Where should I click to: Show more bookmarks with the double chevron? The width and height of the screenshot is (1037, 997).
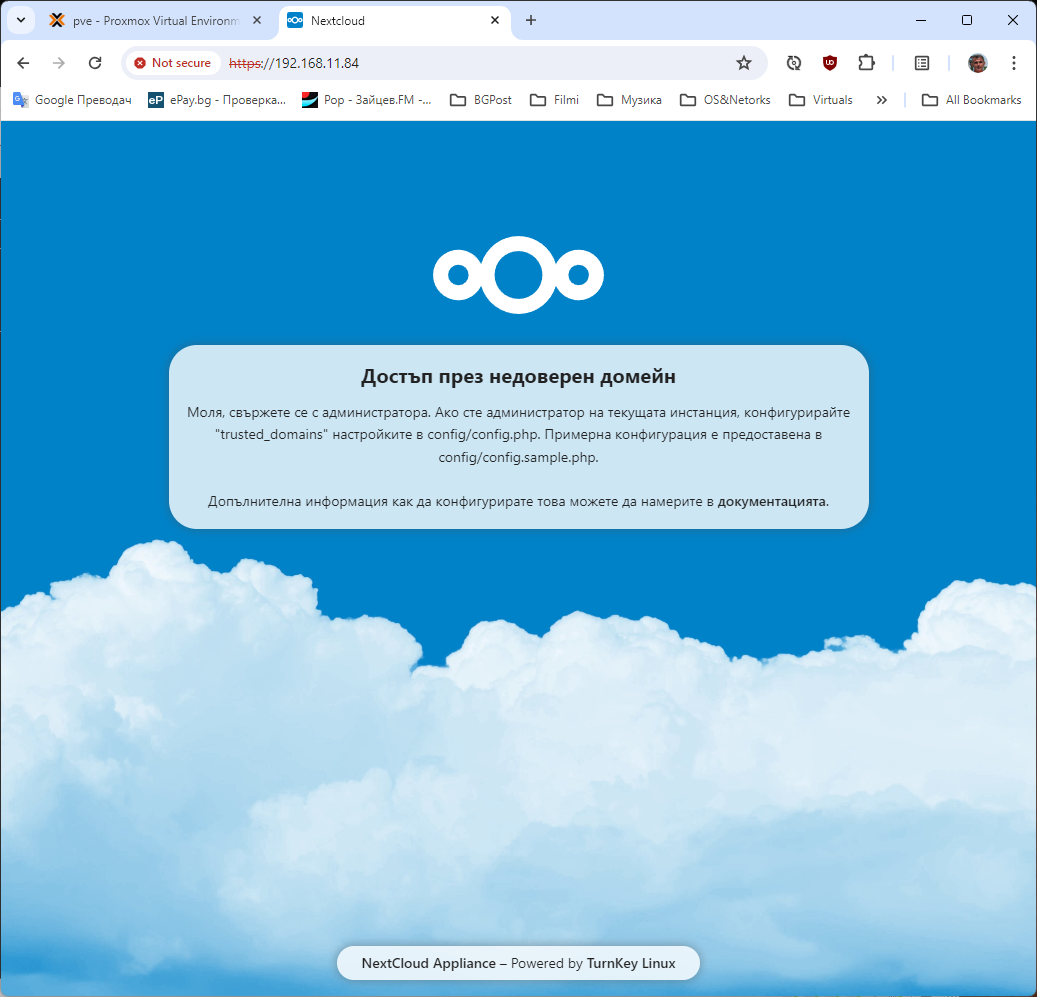click(882, 100)
